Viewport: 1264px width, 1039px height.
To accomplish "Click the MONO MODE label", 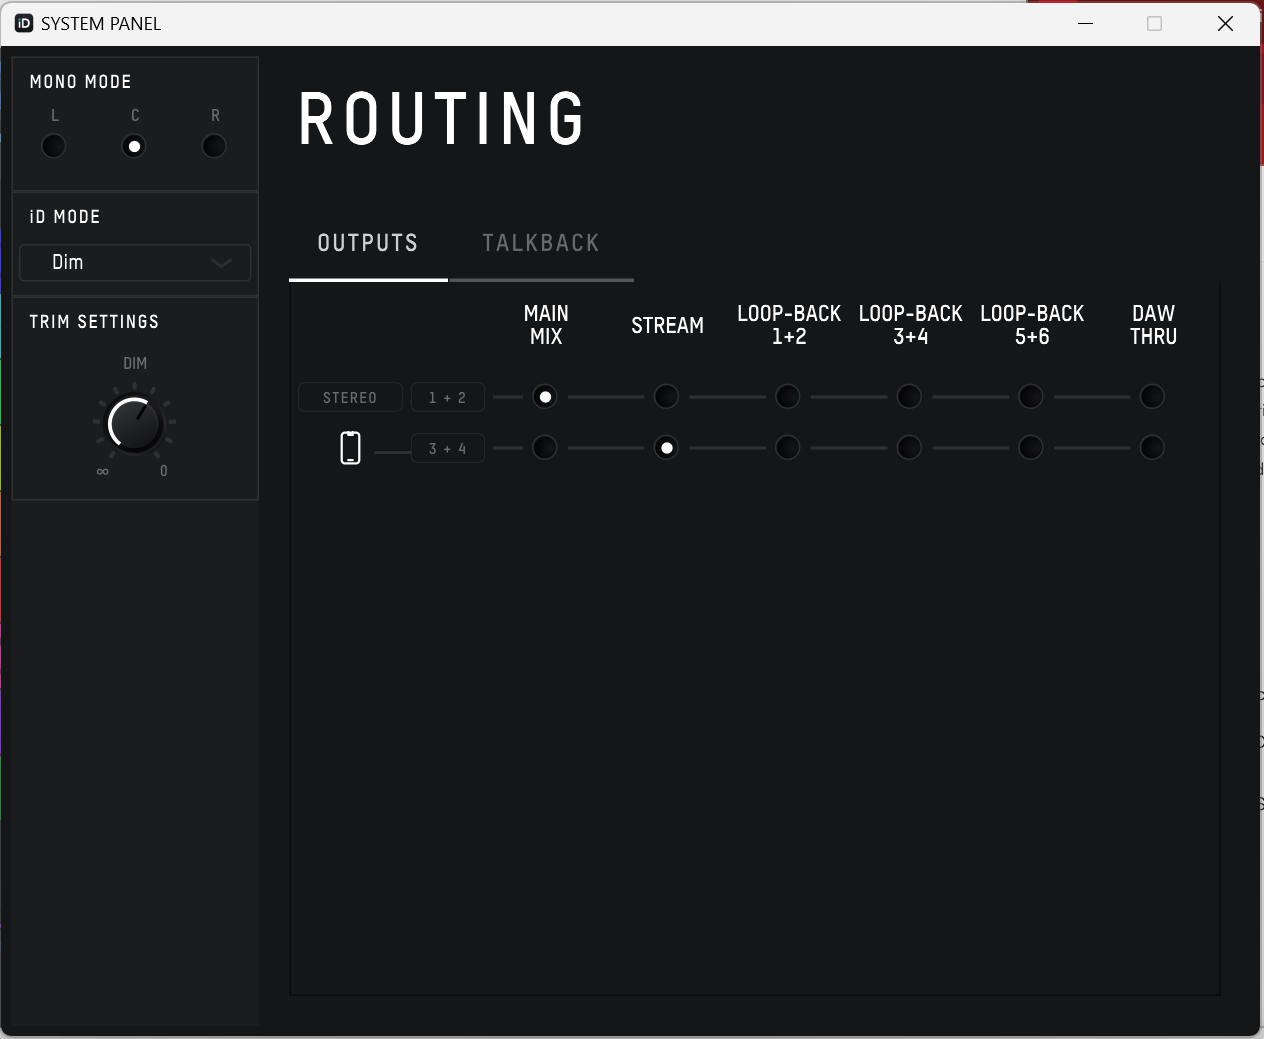I will (x=81, y=82).
